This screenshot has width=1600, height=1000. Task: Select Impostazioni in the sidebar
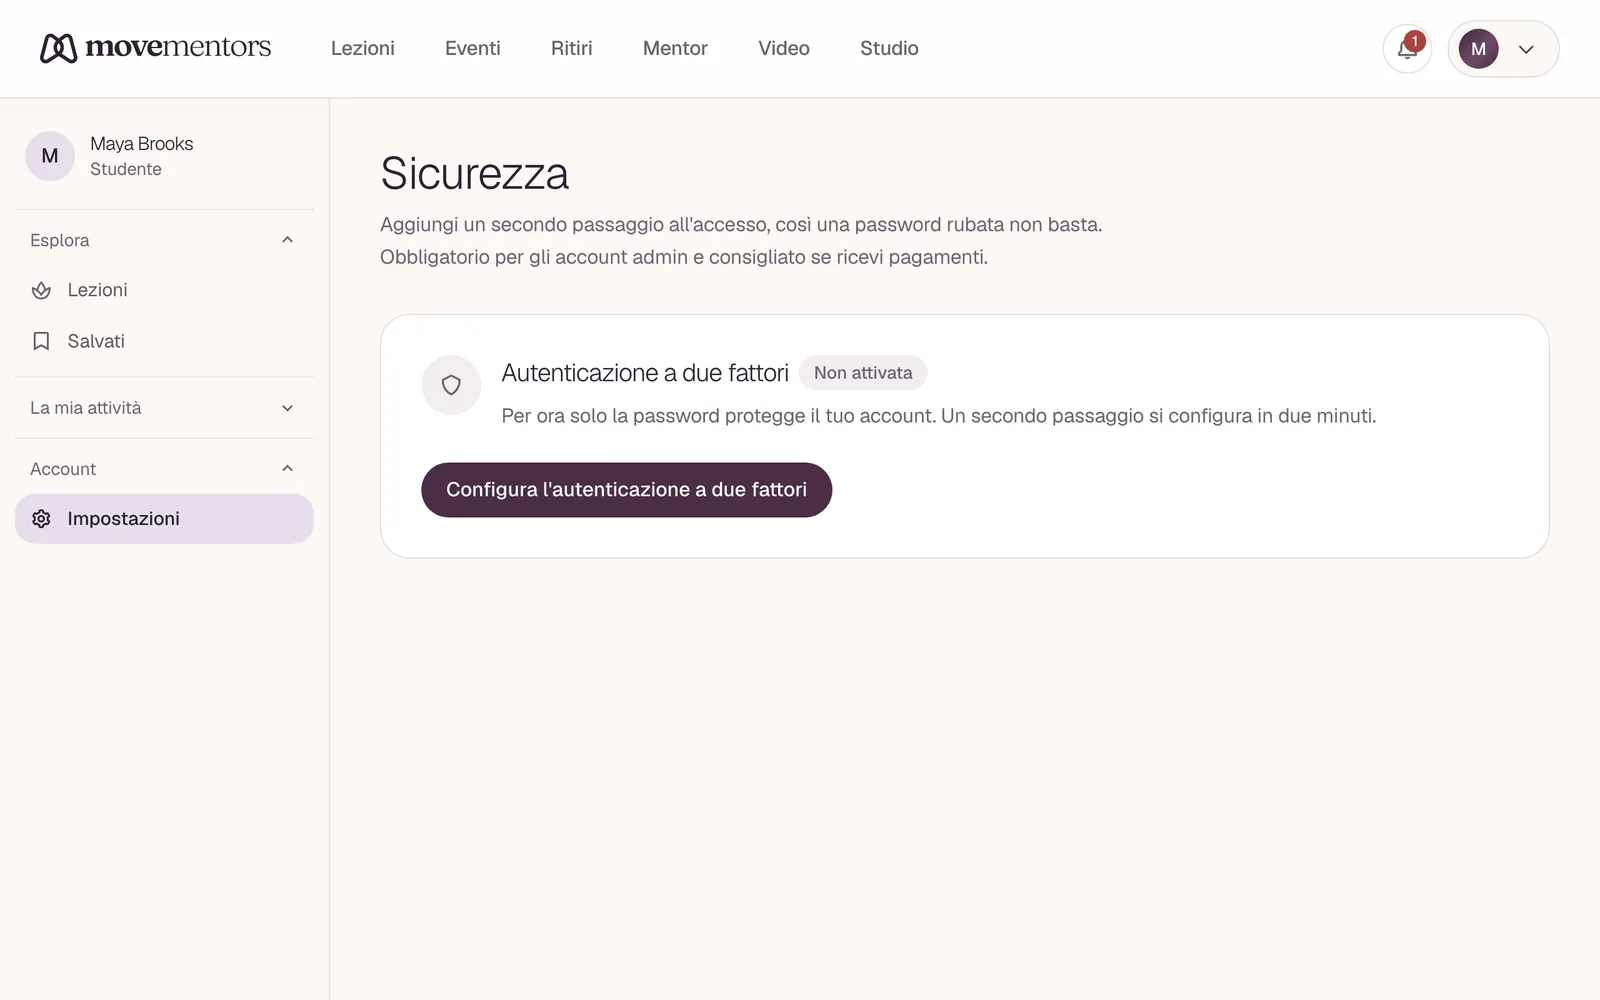coord(164,519)
